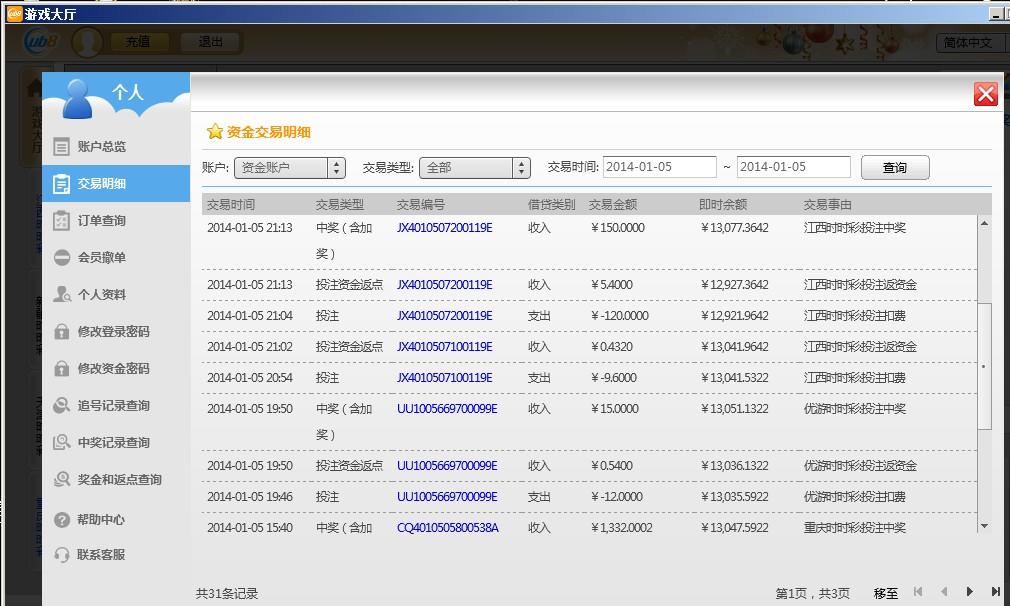Screen dimensions: 1010x606
Task: Click the 个人资料 person icon
Action: click(x=62, y=295)
